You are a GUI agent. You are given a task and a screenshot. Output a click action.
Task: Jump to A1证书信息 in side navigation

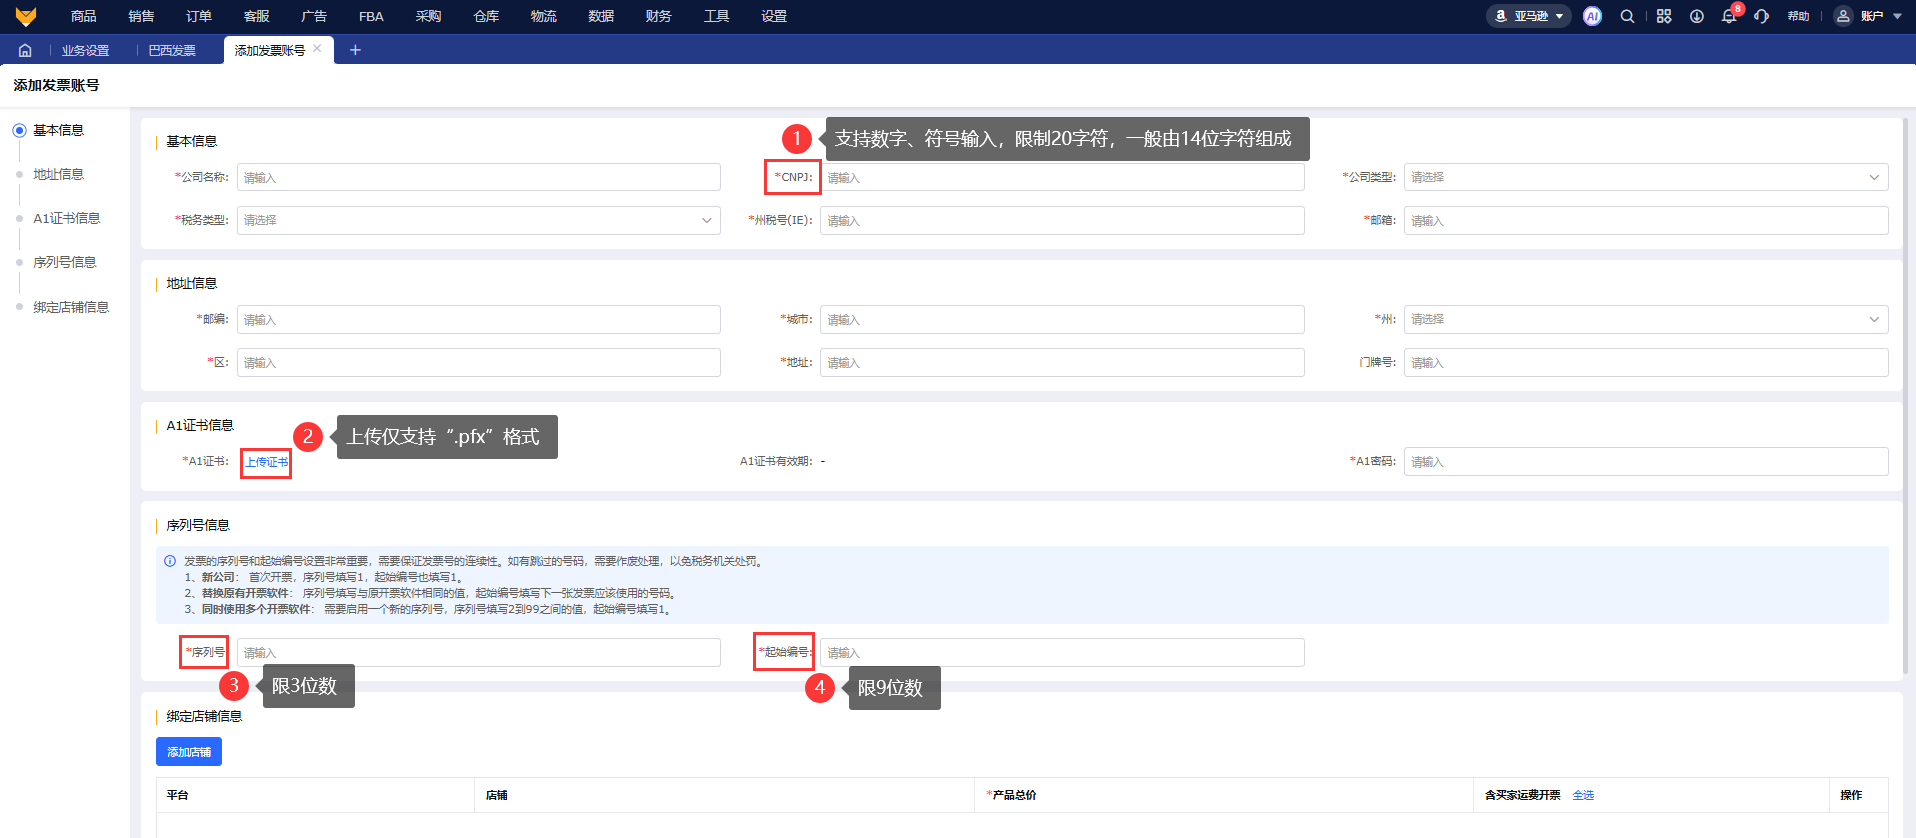pyautogui.click(x=66, y=218)
